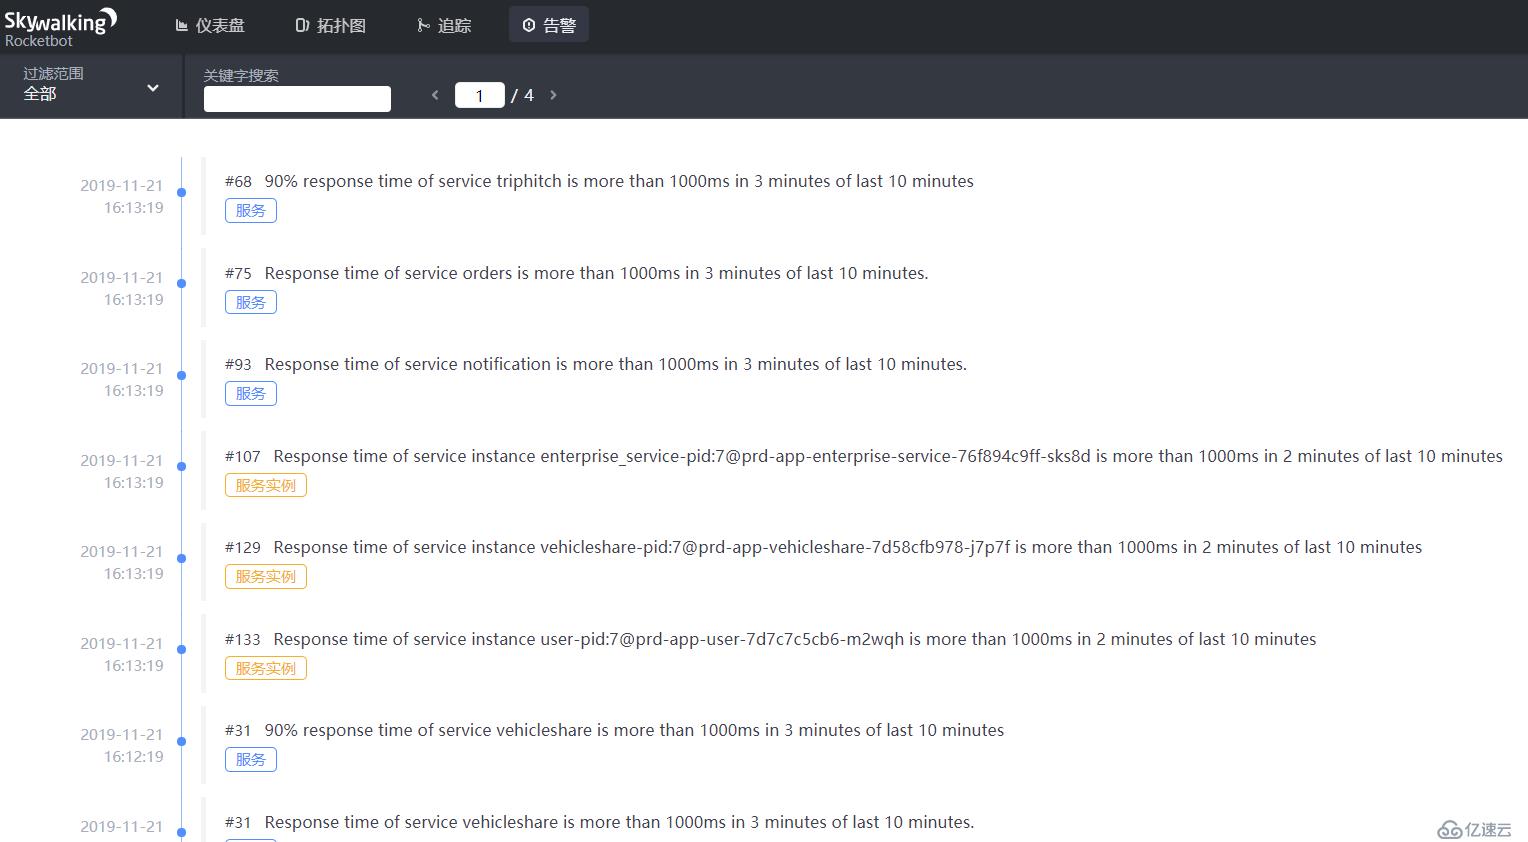
Task: Expand the 过滤范围 filter scope dropdown
Action: (92, 86)
